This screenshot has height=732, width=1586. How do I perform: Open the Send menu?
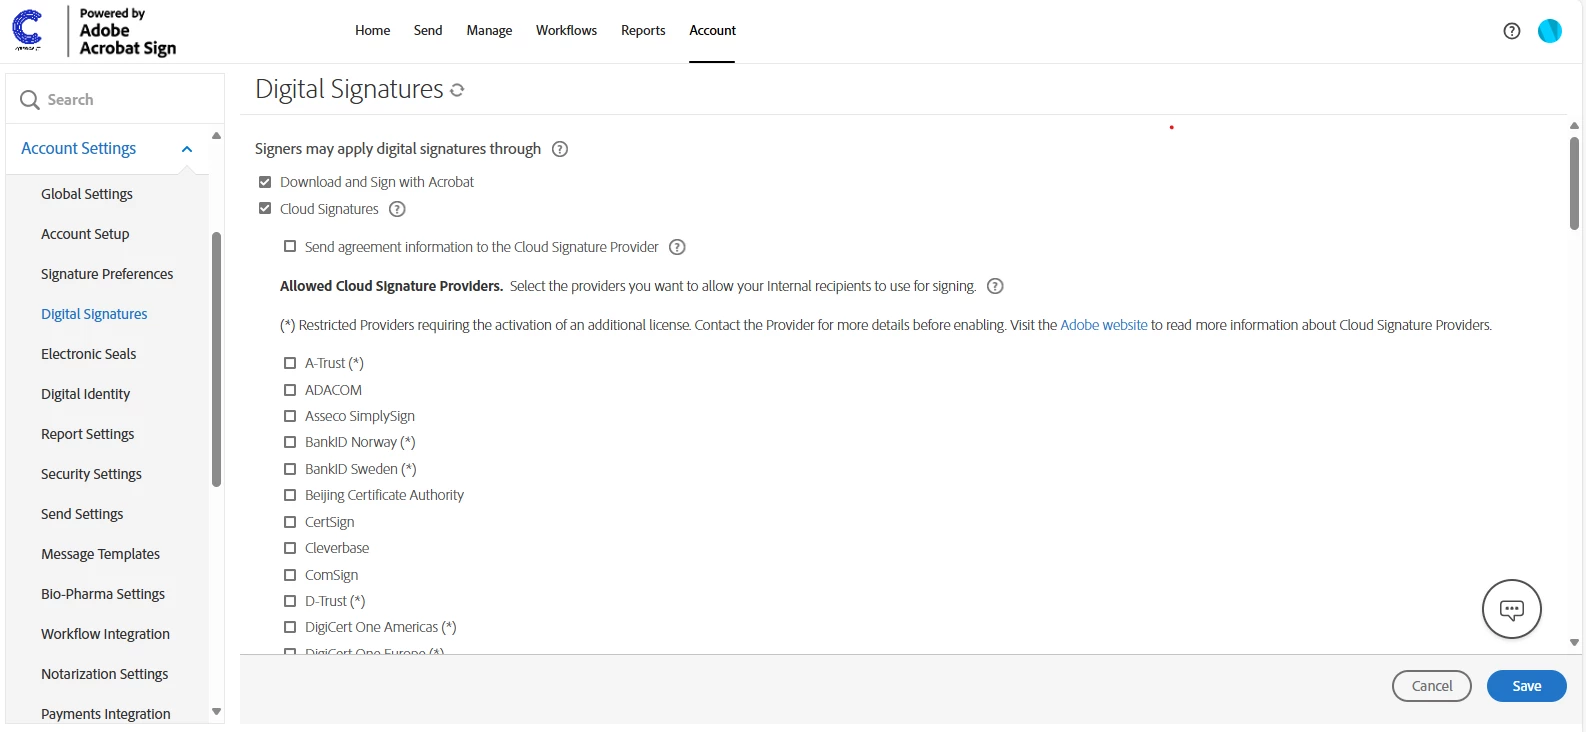428,31
